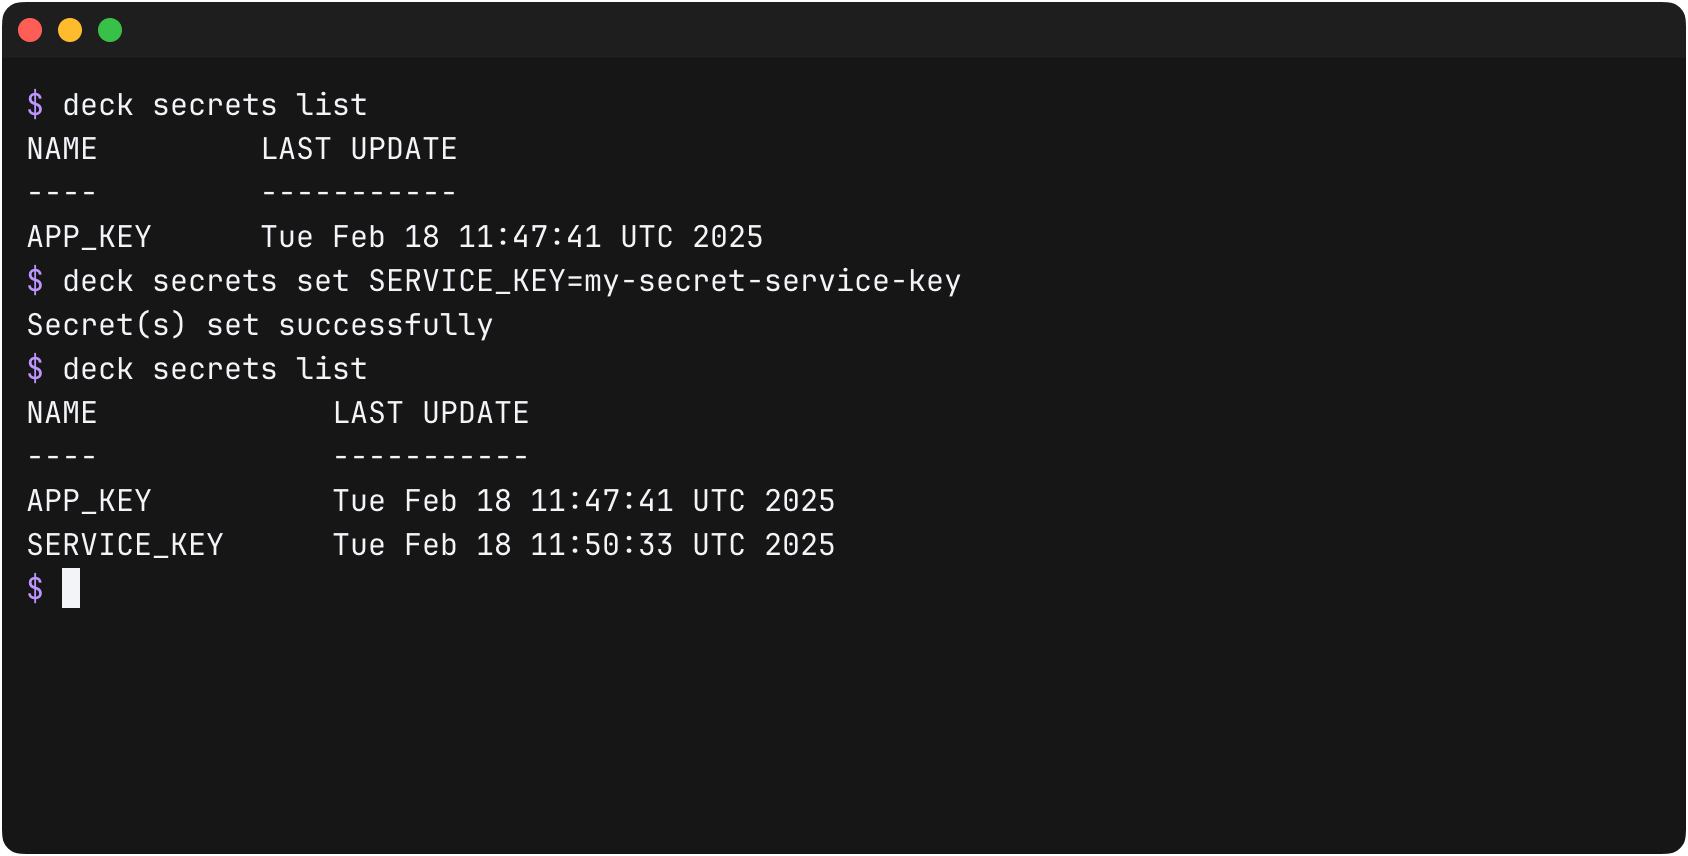This screenshot has width=1688, height=856.
Task: Click the NAME header below the success message
Action: click(x=62, y=413)
